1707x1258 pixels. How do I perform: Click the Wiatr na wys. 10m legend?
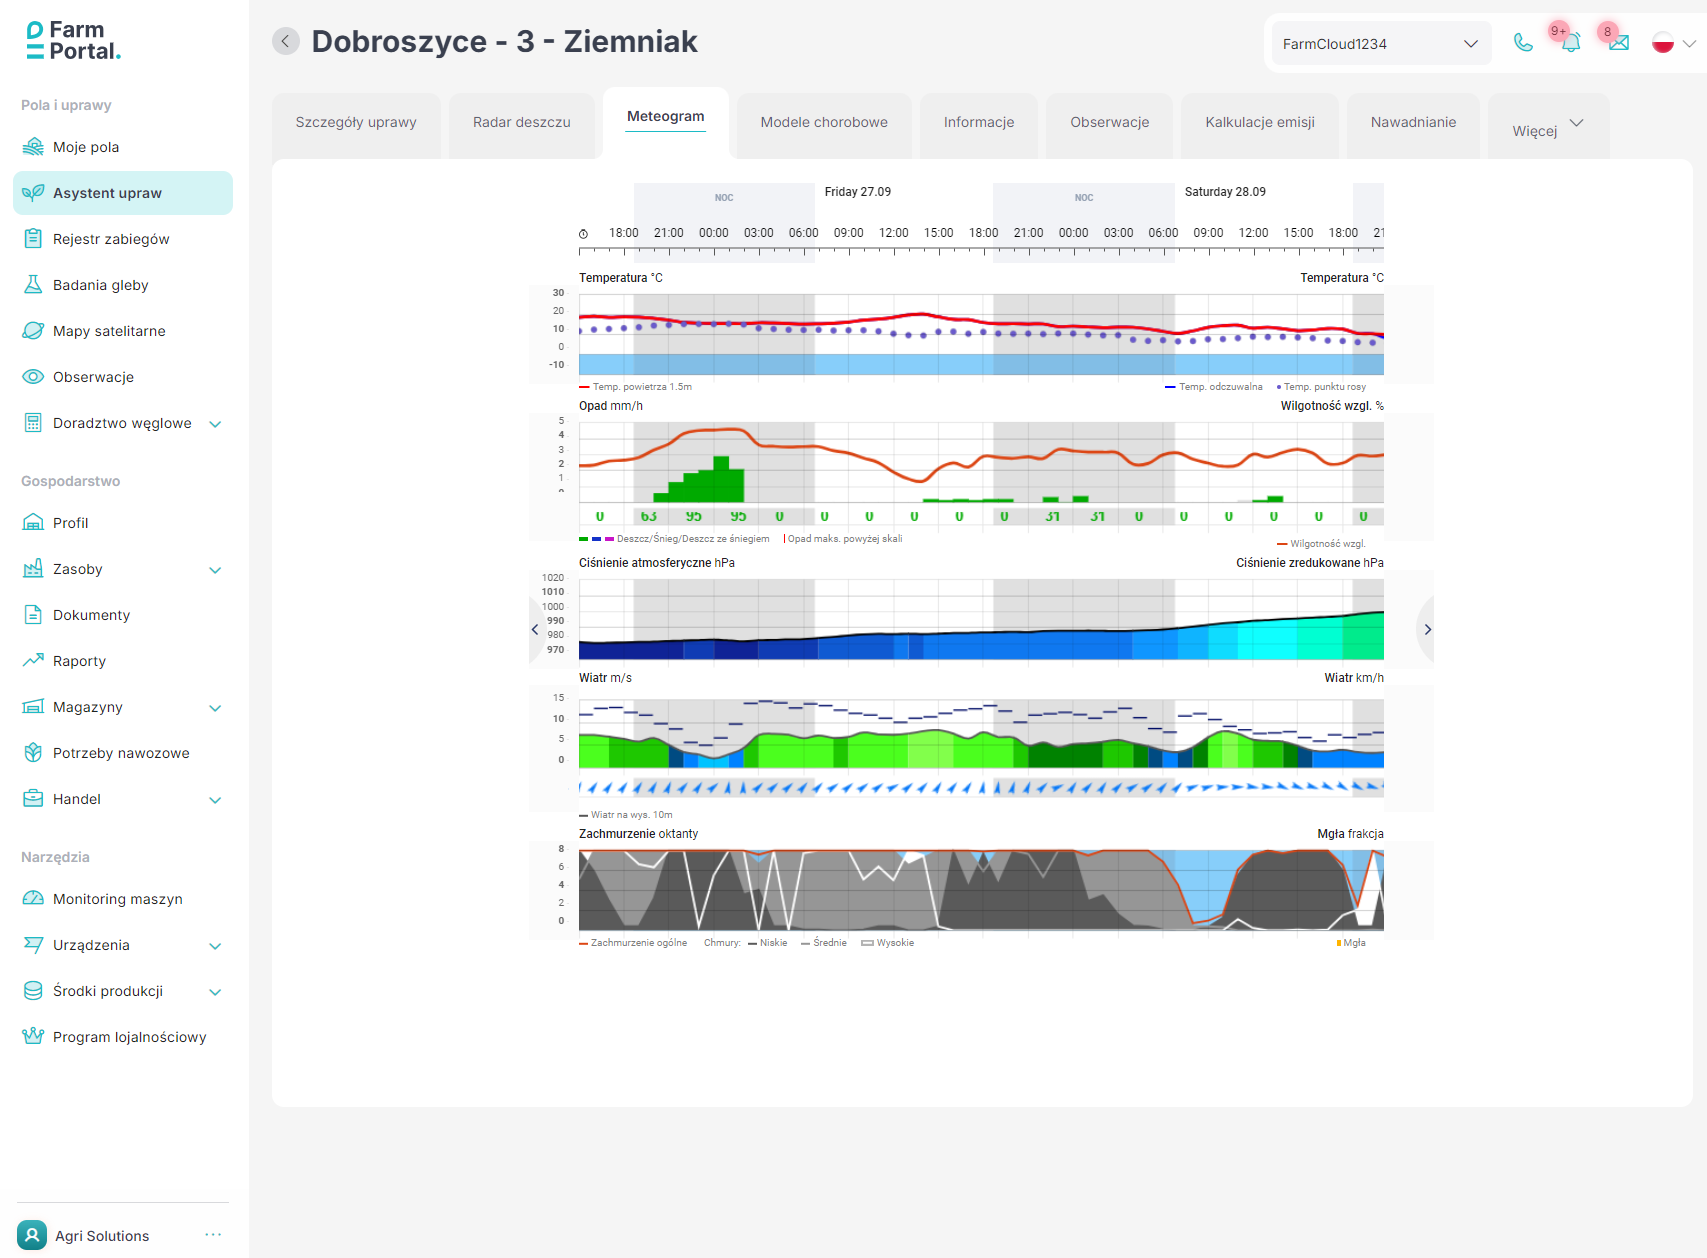coord(626,815)
